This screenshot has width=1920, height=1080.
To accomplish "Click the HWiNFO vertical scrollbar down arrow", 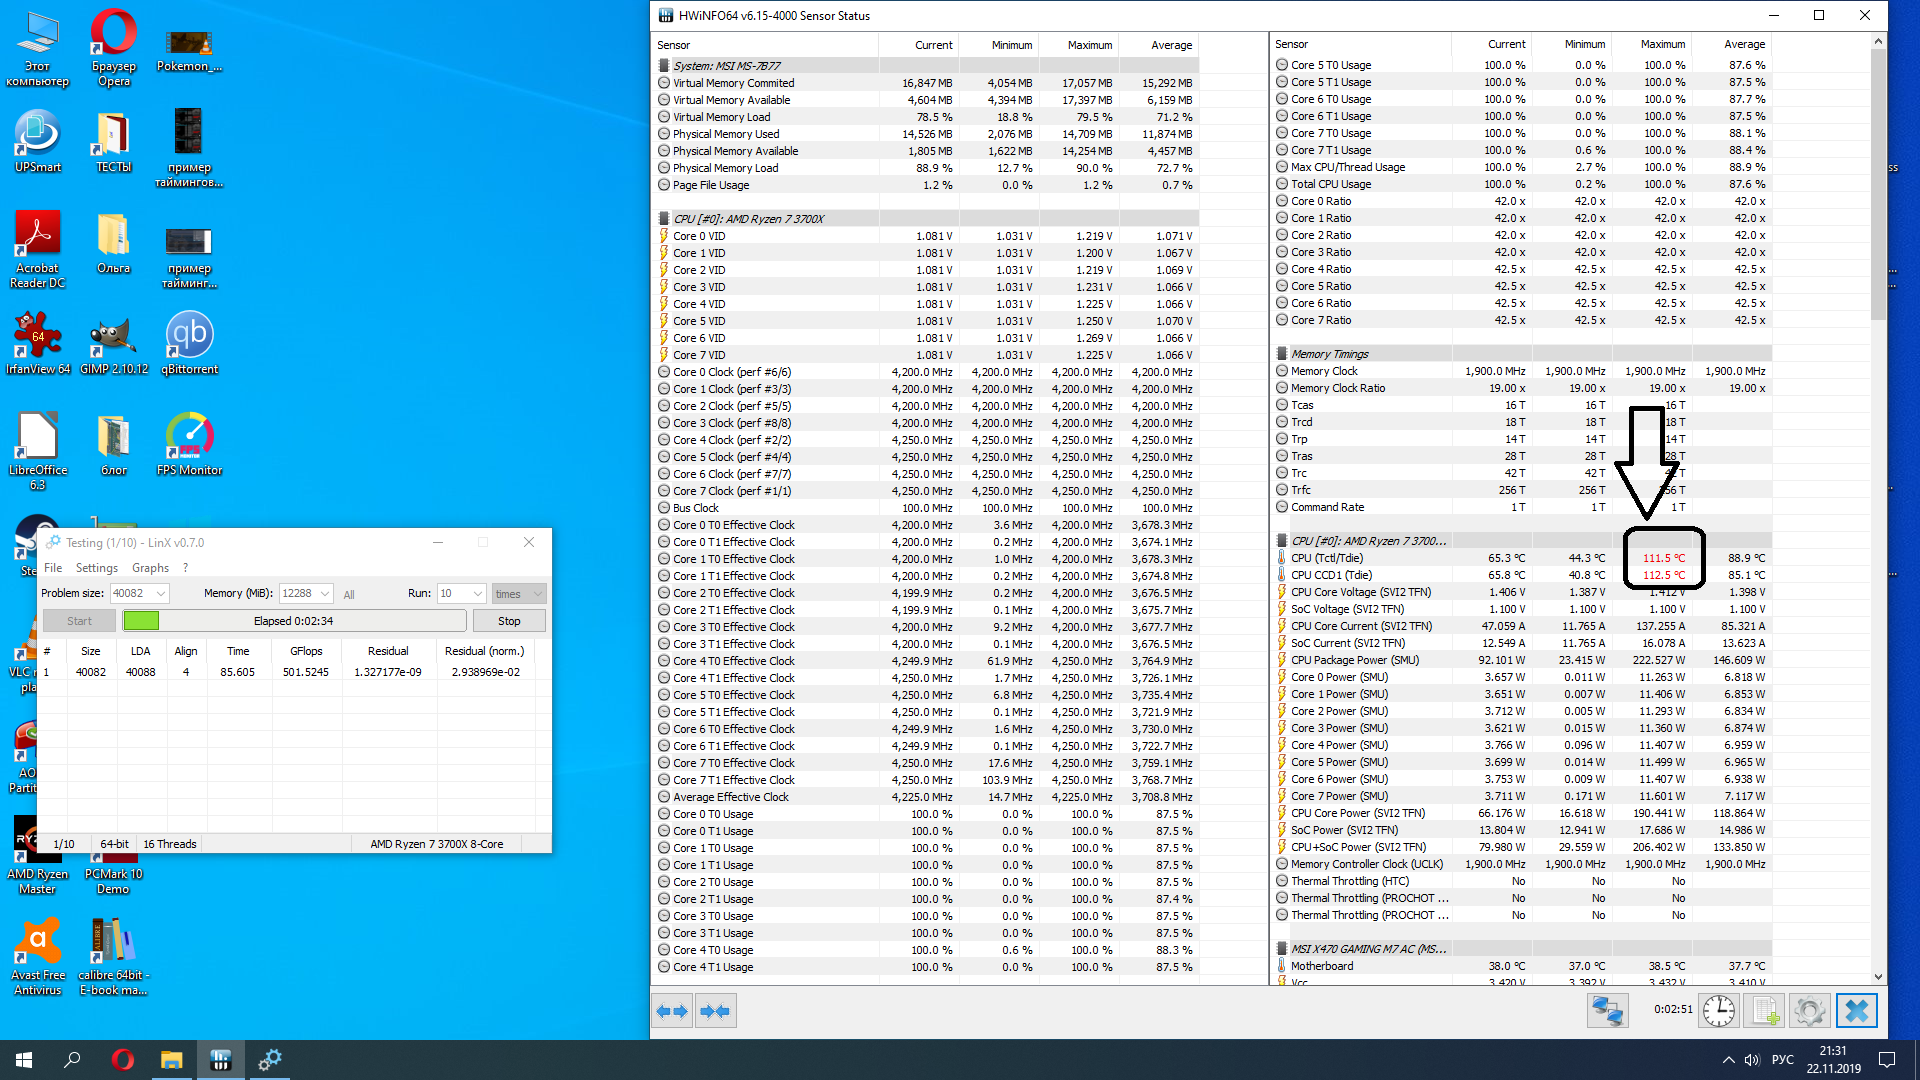I will pos(1878,977).
